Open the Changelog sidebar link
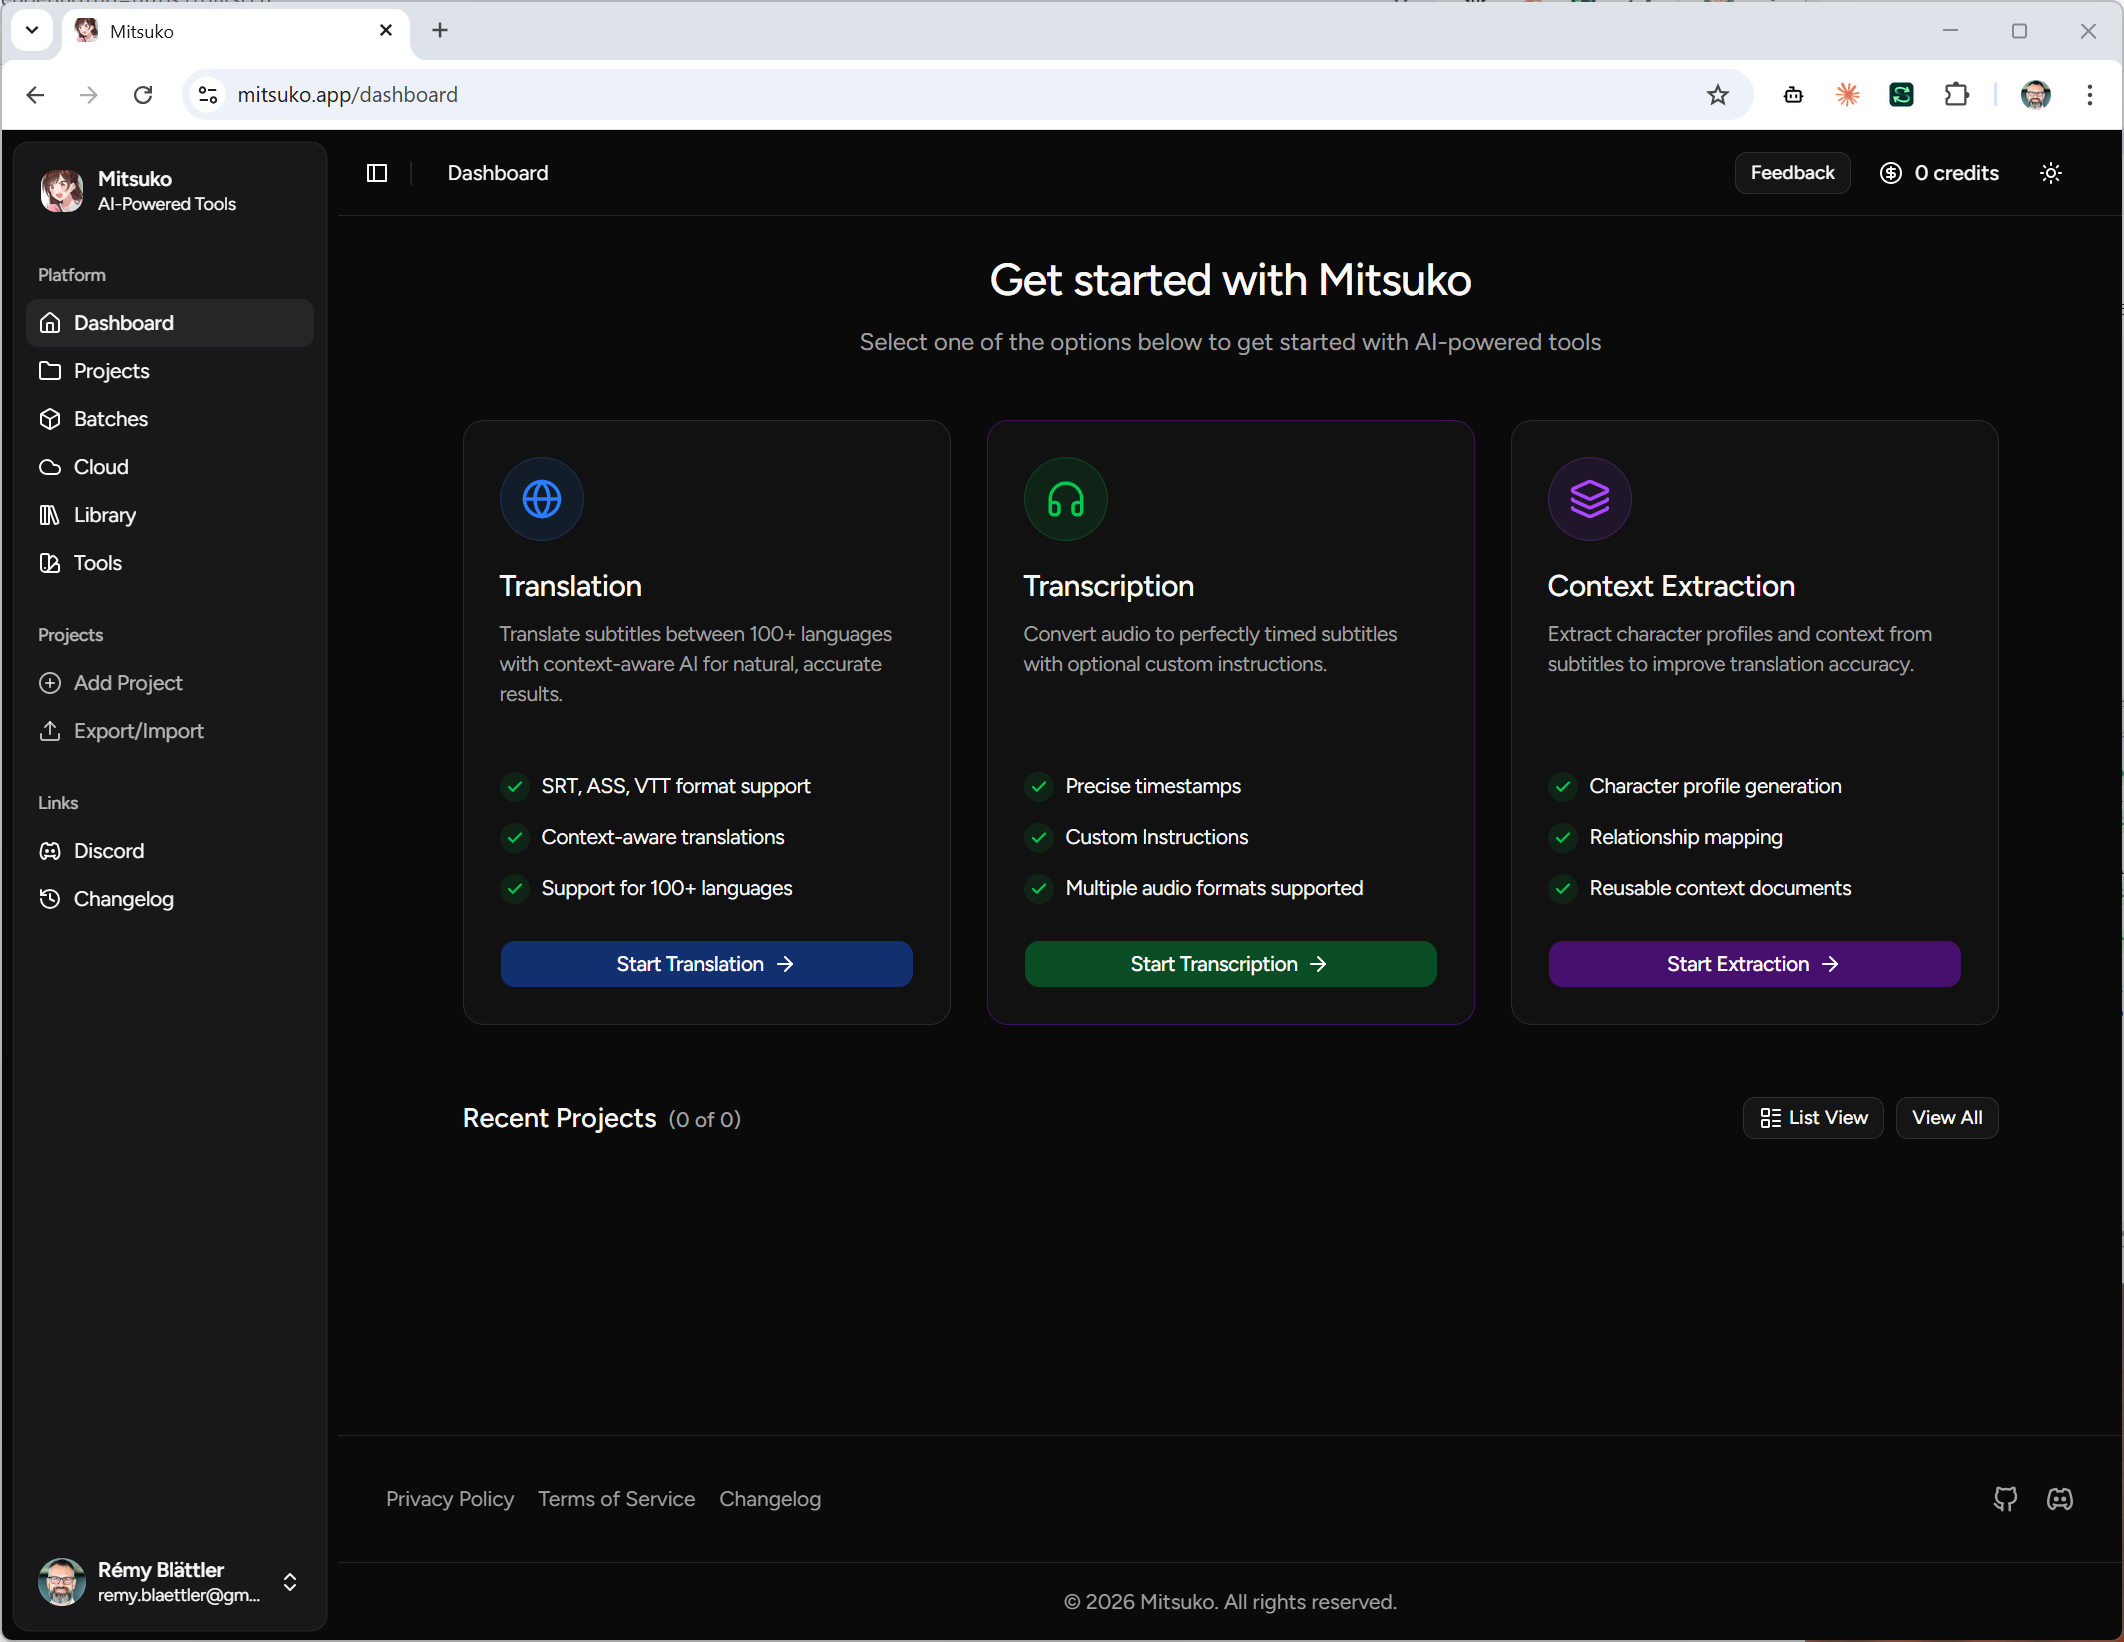Screen dimensions: 2124x1642 coord(170,899)
